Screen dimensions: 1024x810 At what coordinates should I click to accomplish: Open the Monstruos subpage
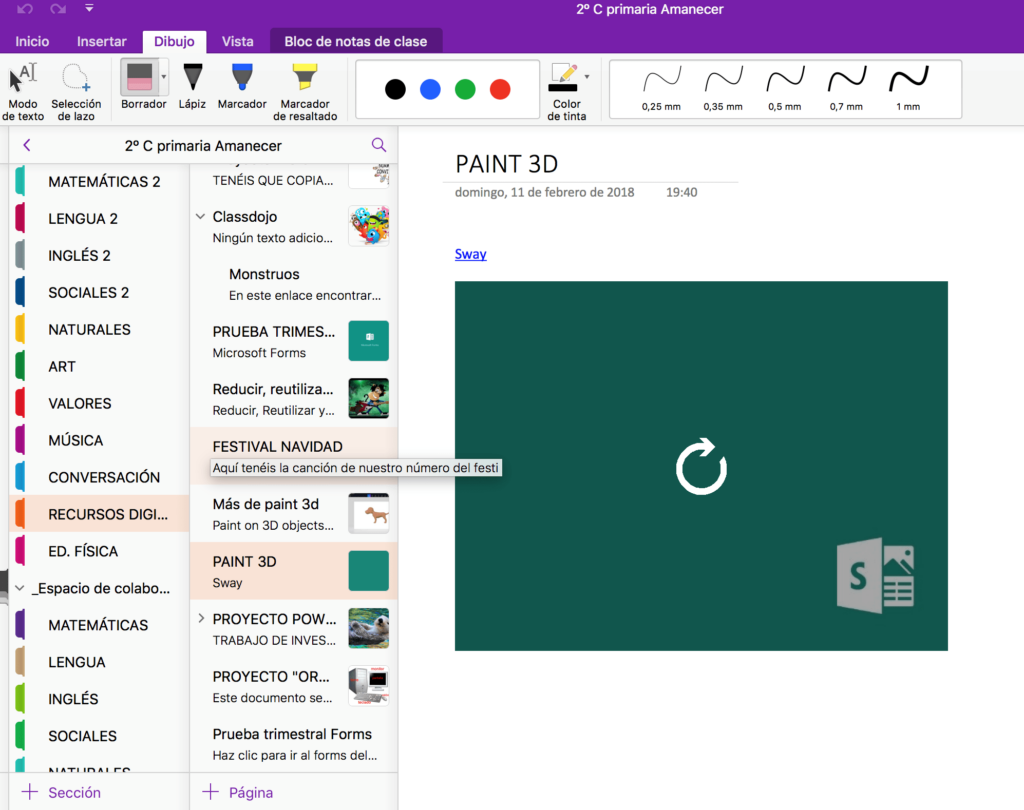click(x=294, y=284)
